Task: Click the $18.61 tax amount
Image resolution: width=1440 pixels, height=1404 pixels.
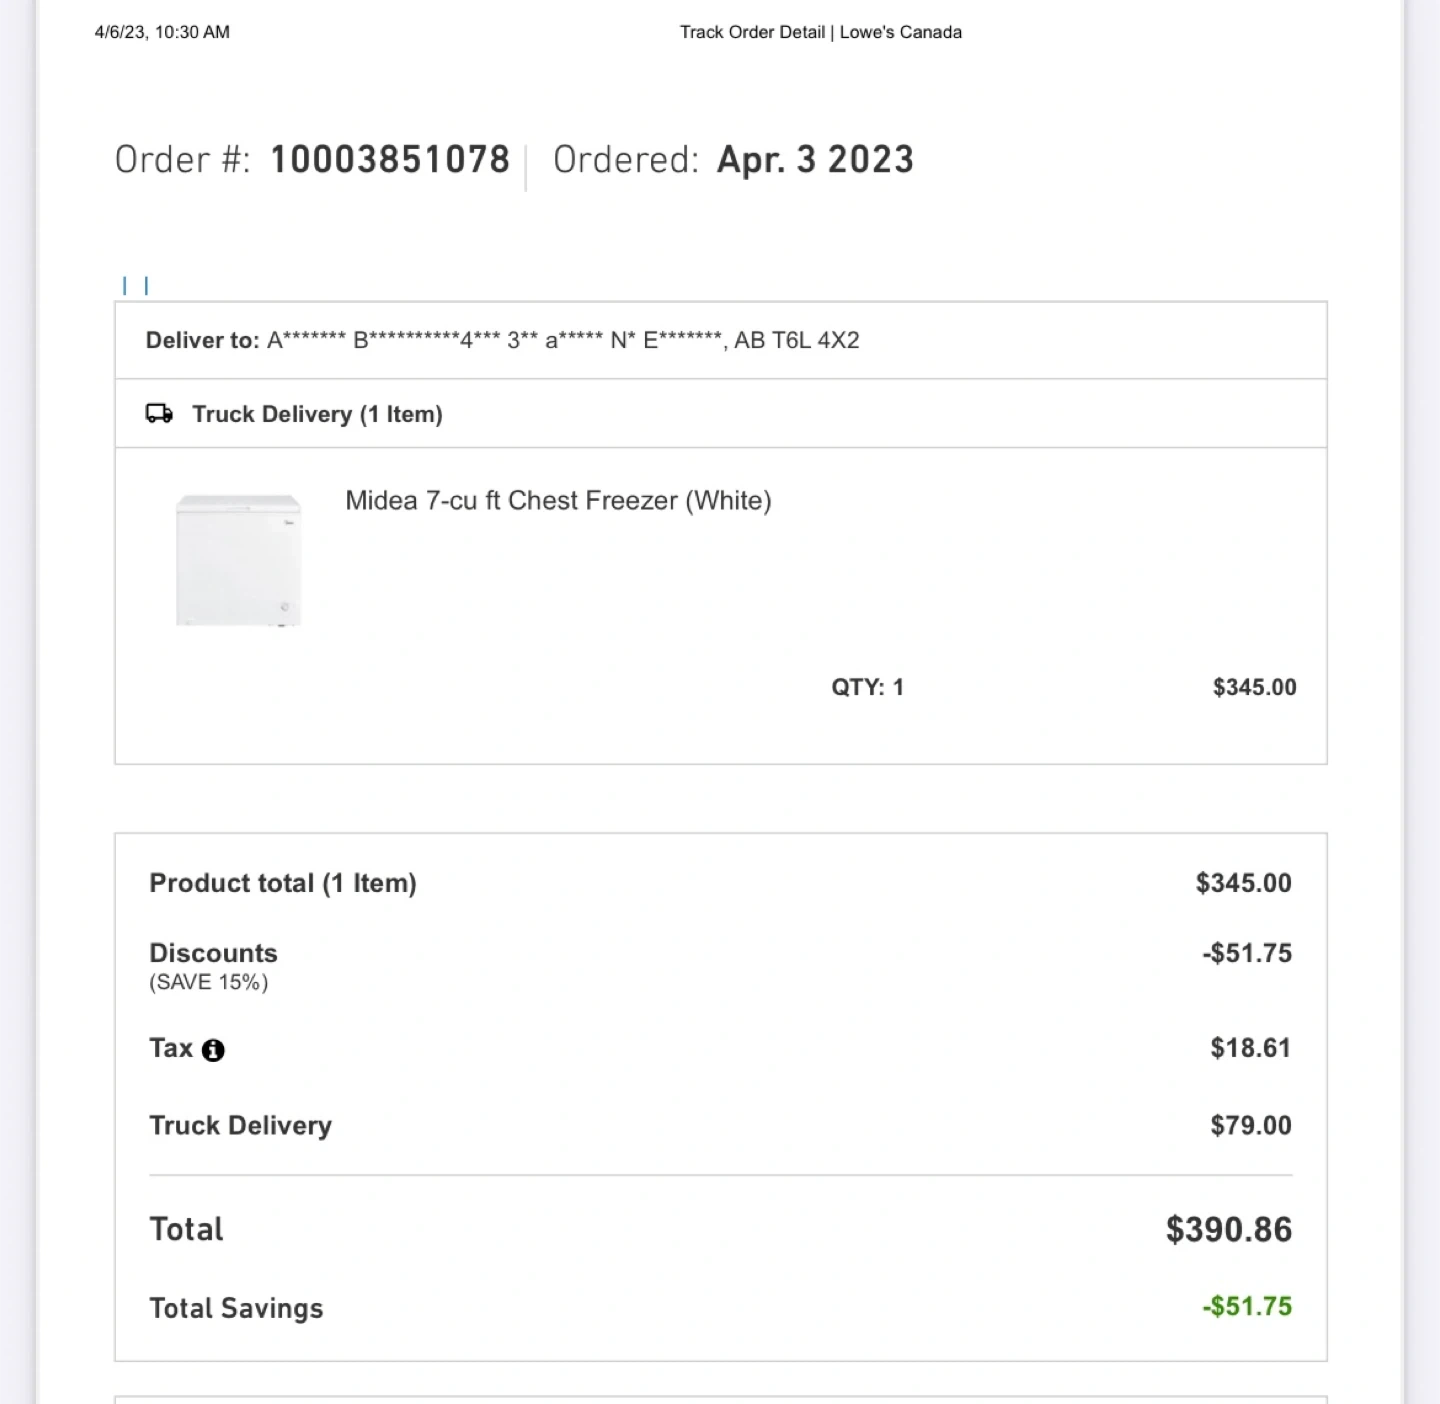Action: pyautogui.click(x=1250, y=1048)
